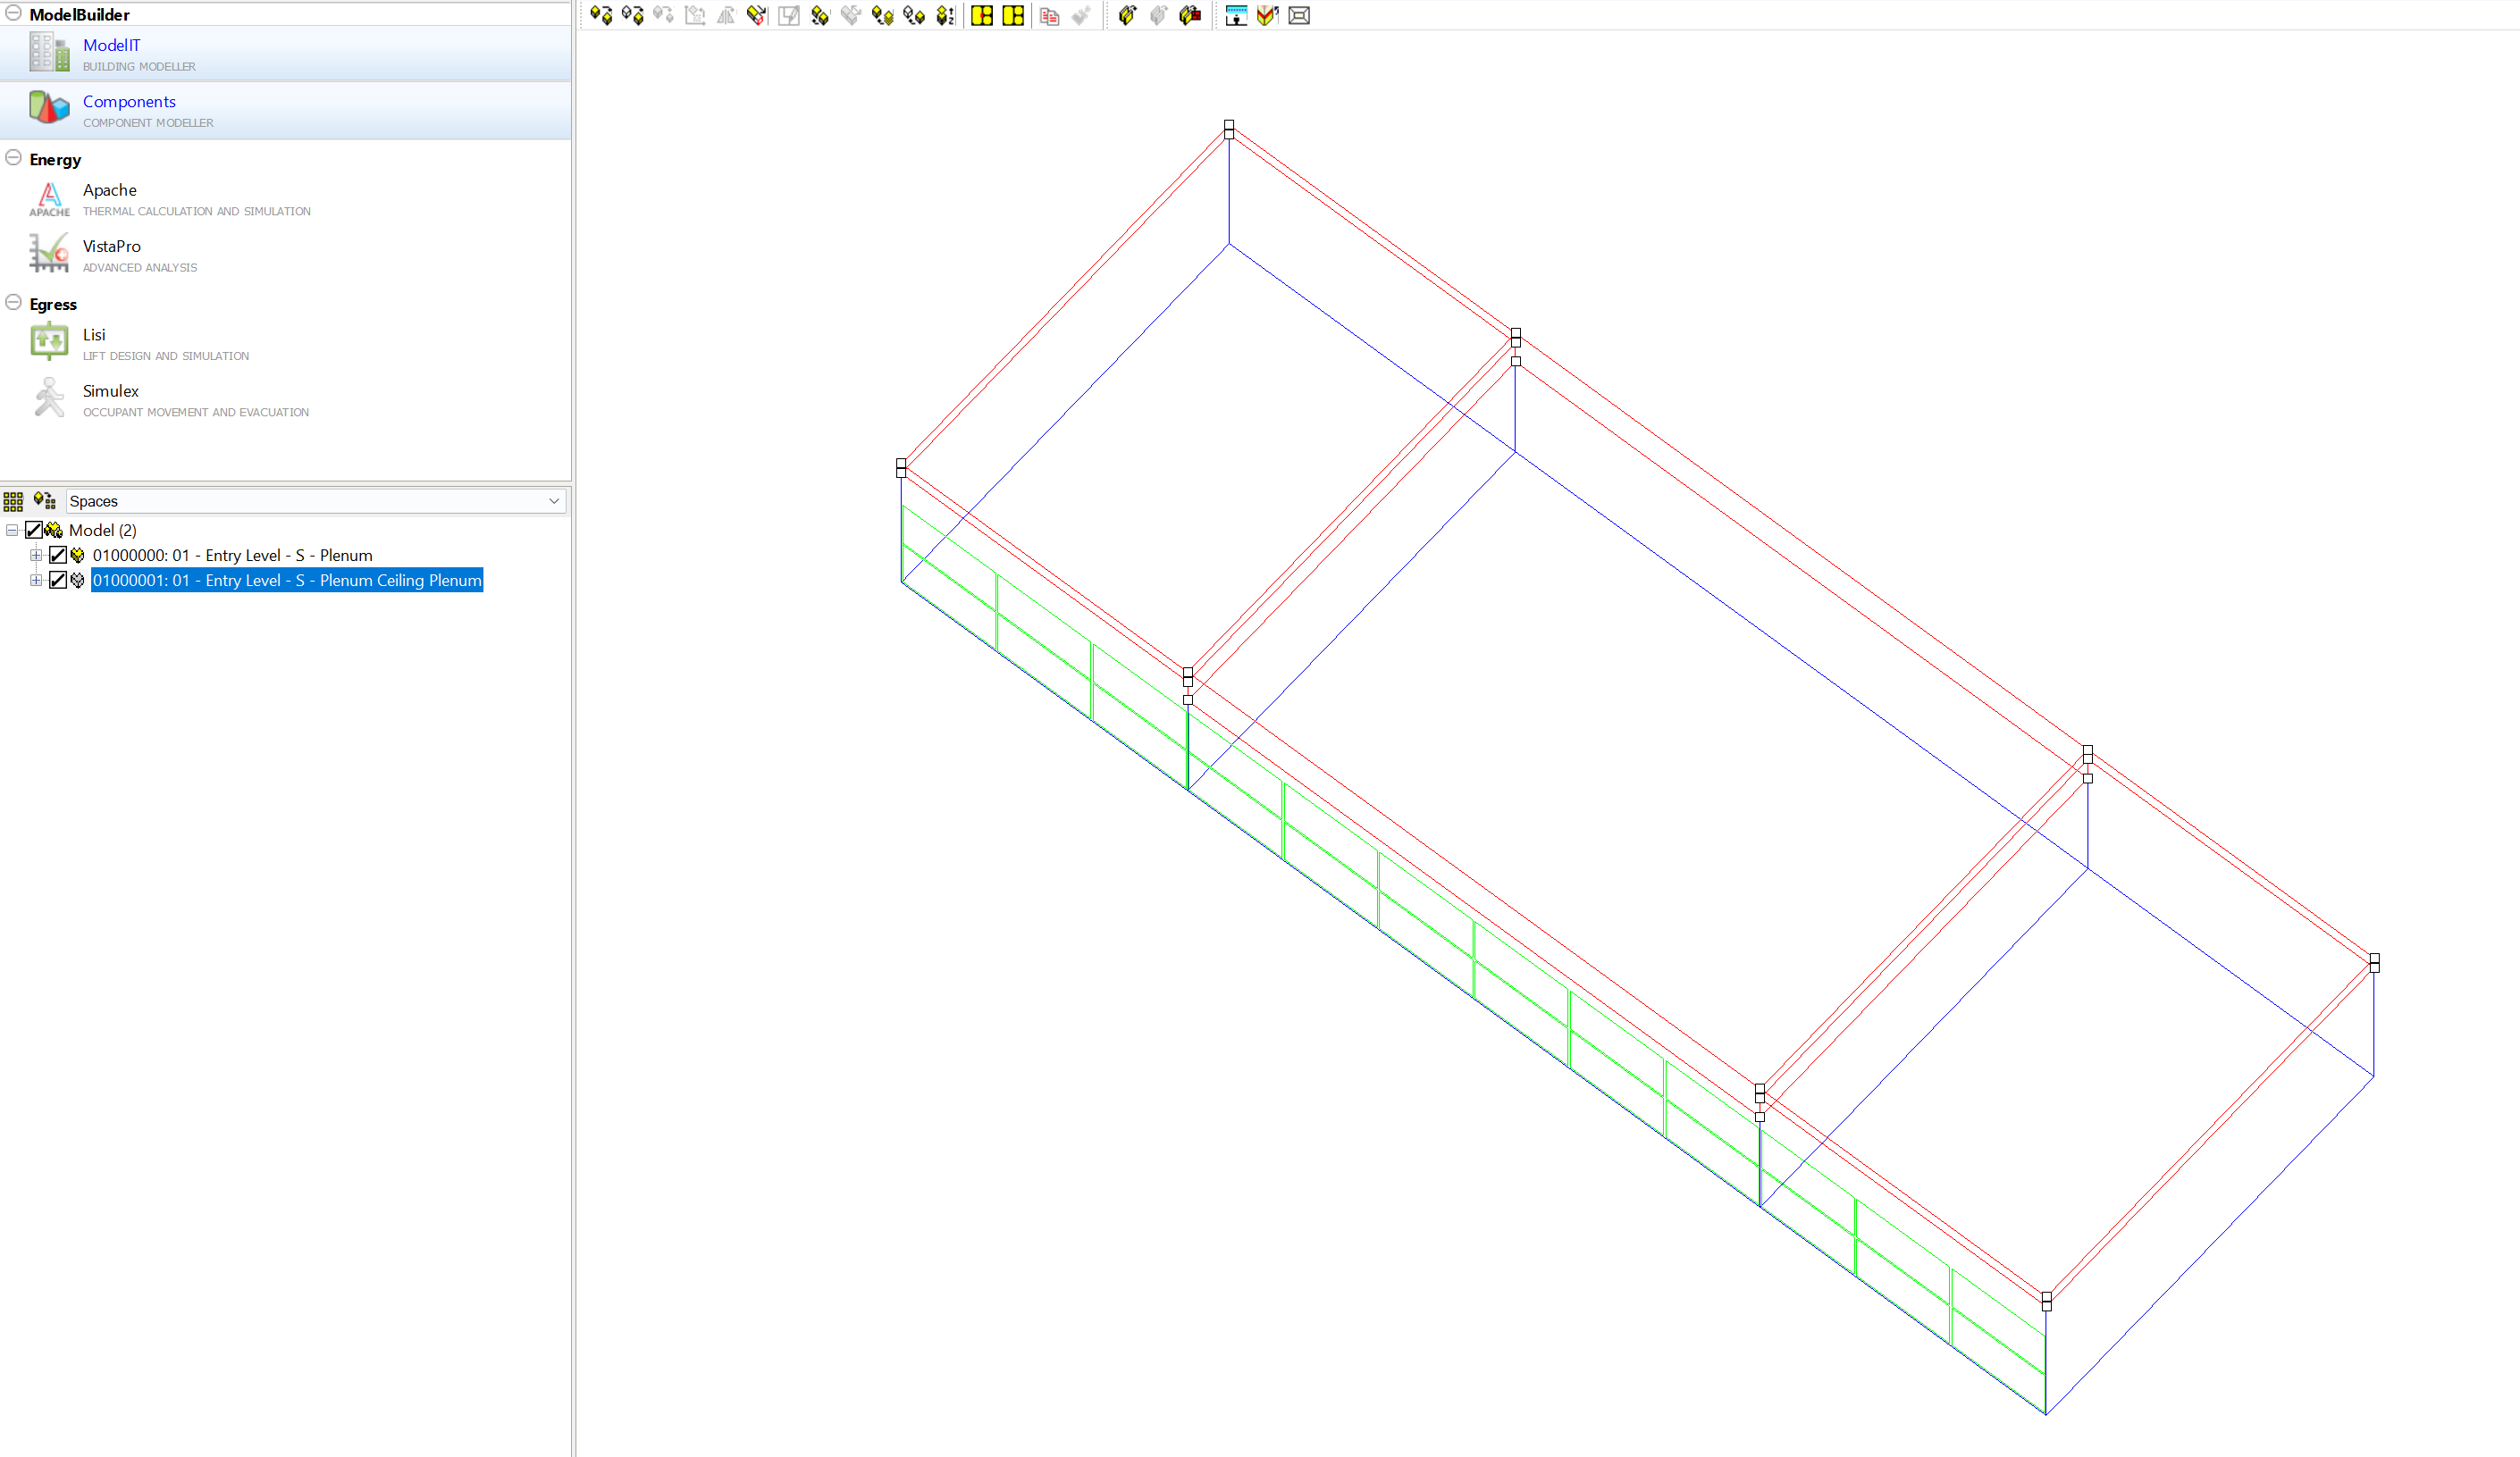Click the red document copy toolbar icon

click(1049, 16)
